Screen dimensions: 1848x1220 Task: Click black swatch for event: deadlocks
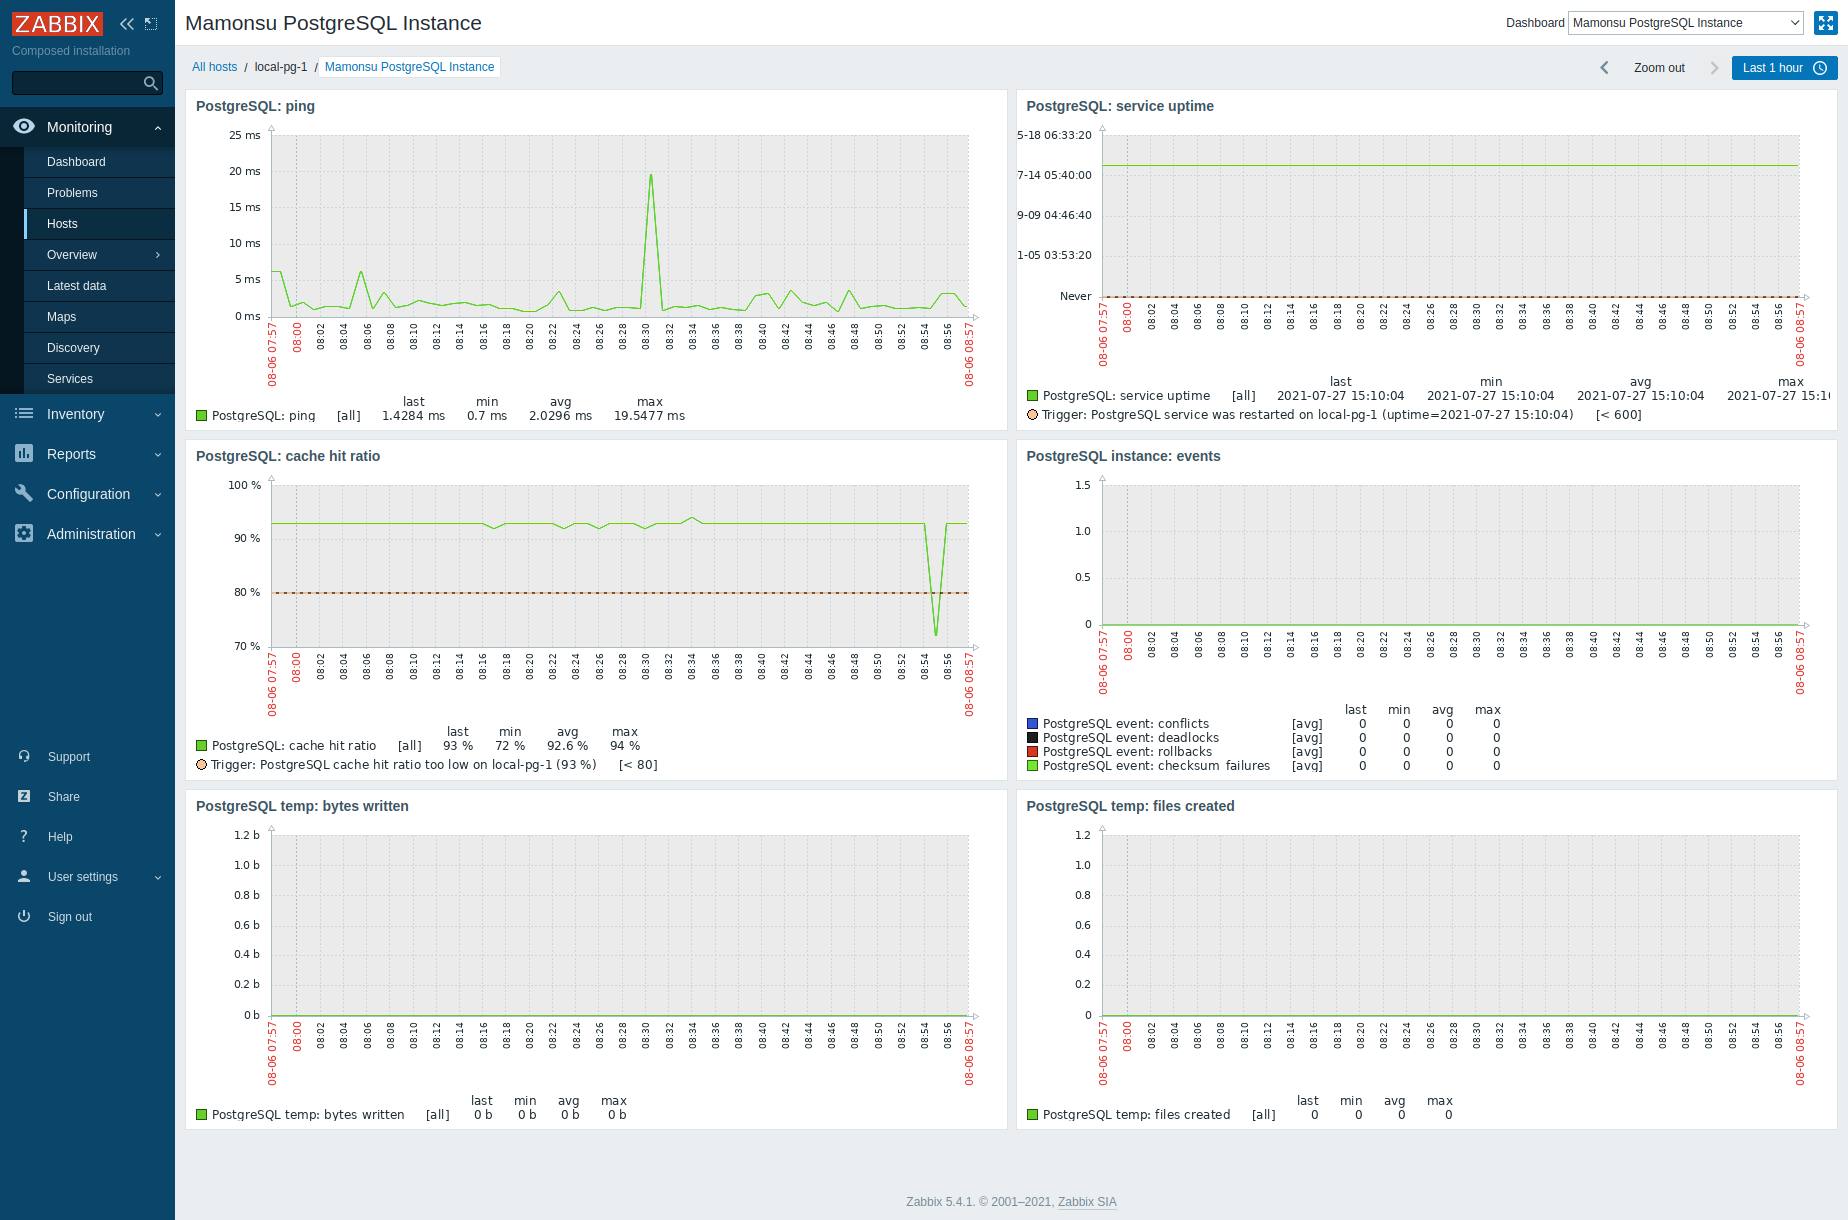point(1033,737)
